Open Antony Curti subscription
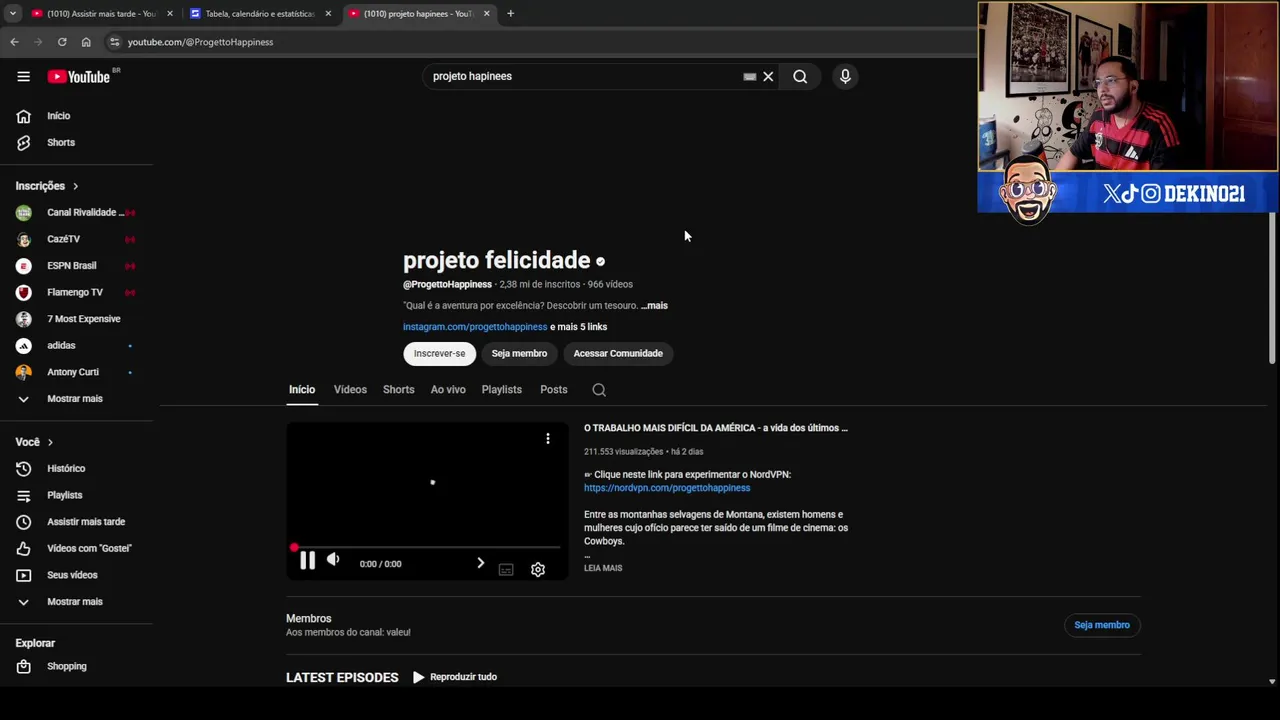The height and width of the screenshot is (720, 1280). click(76, 372)
